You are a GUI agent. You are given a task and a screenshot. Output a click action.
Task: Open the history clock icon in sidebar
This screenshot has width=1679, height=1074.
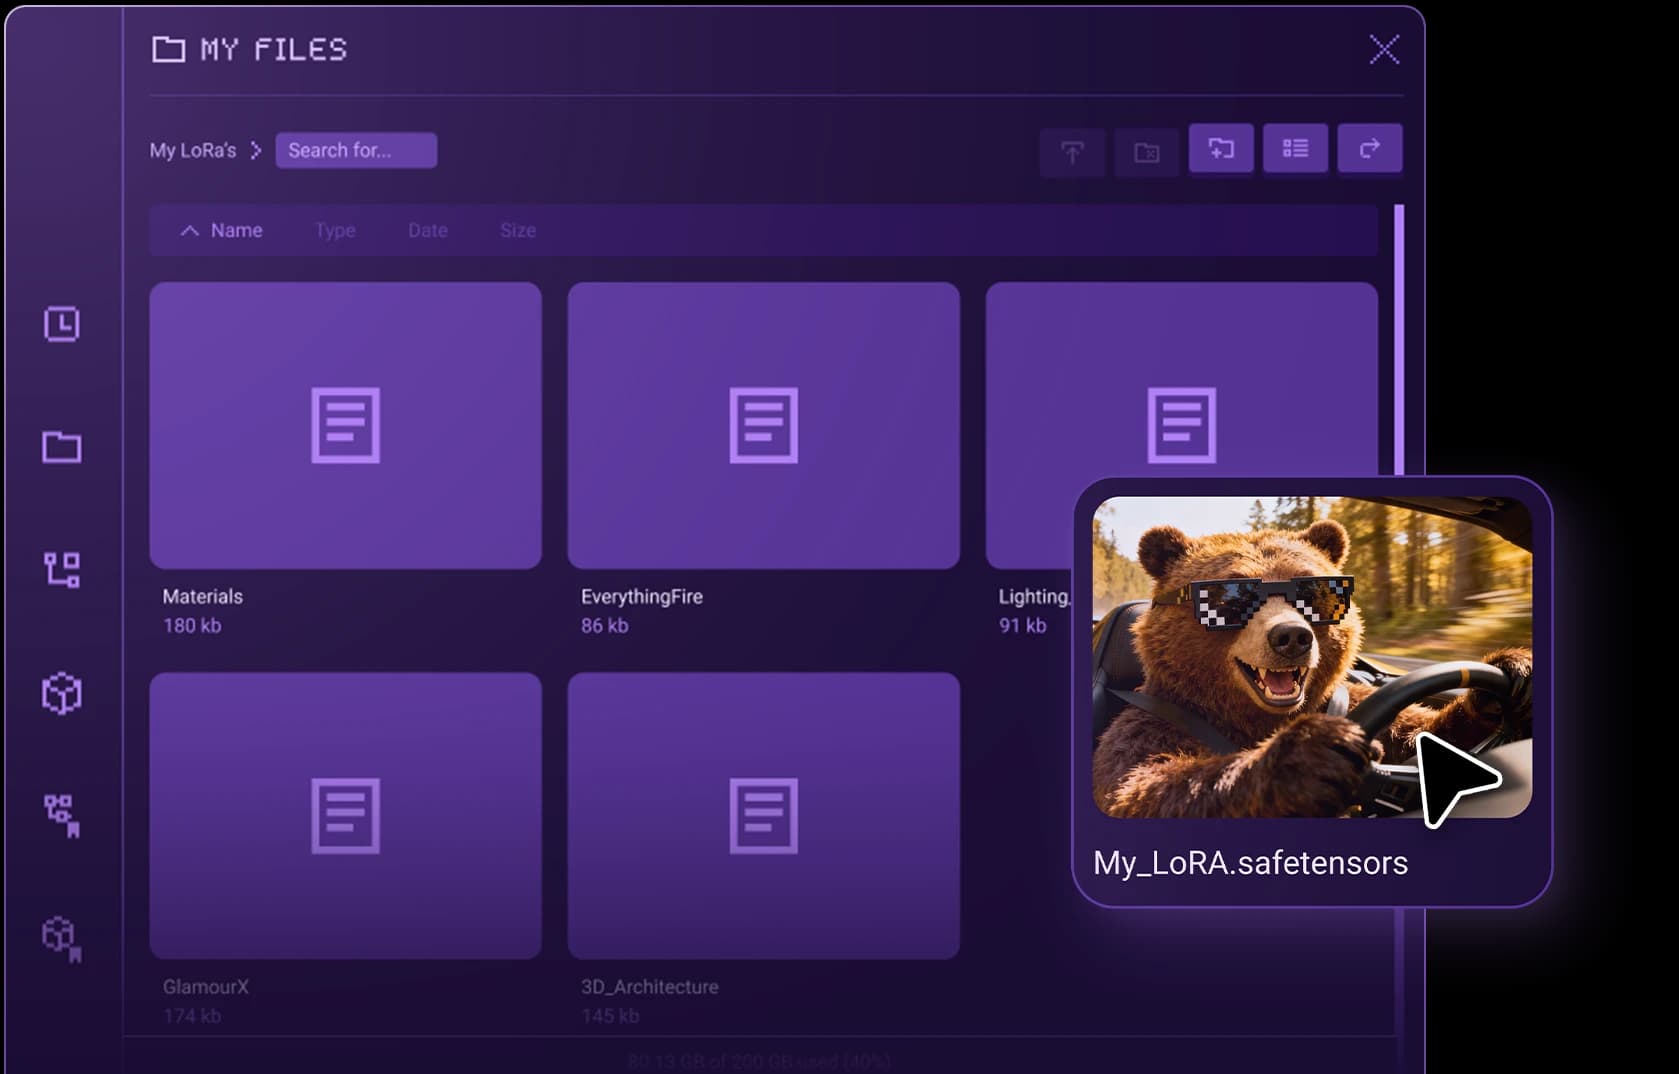[61, 324]
